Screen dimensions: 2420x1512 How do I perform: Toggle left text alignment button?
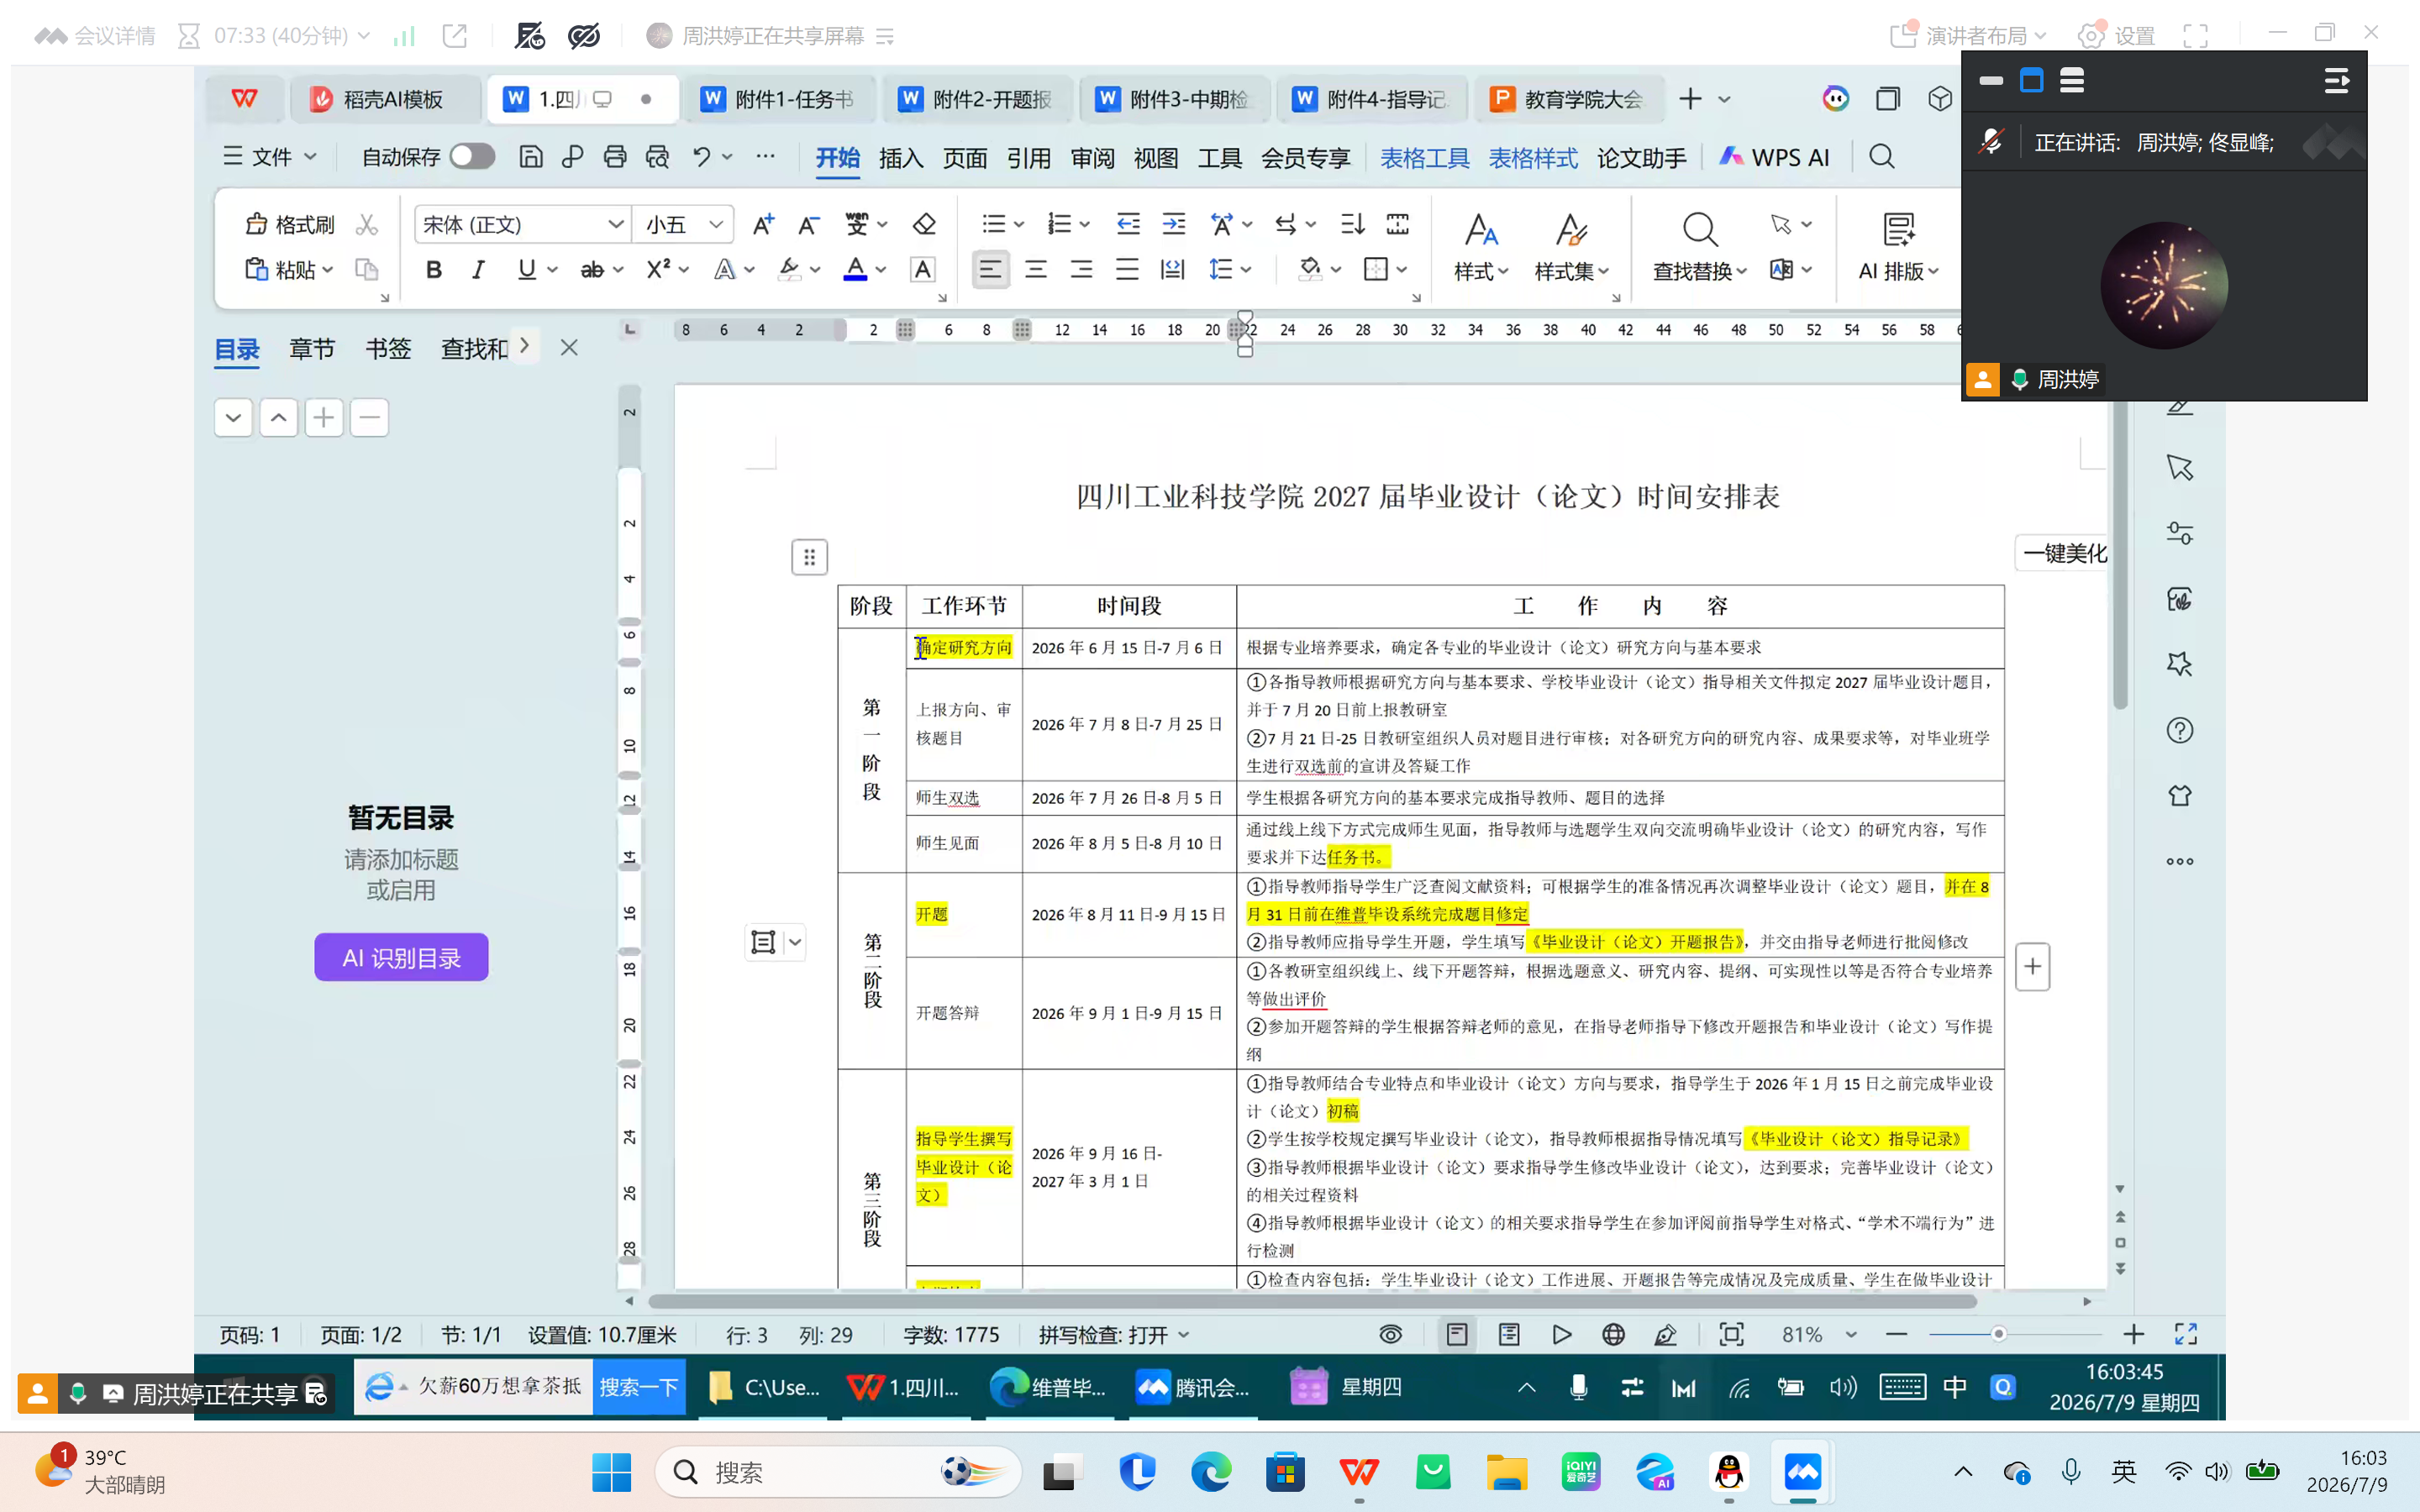(990, 270)
